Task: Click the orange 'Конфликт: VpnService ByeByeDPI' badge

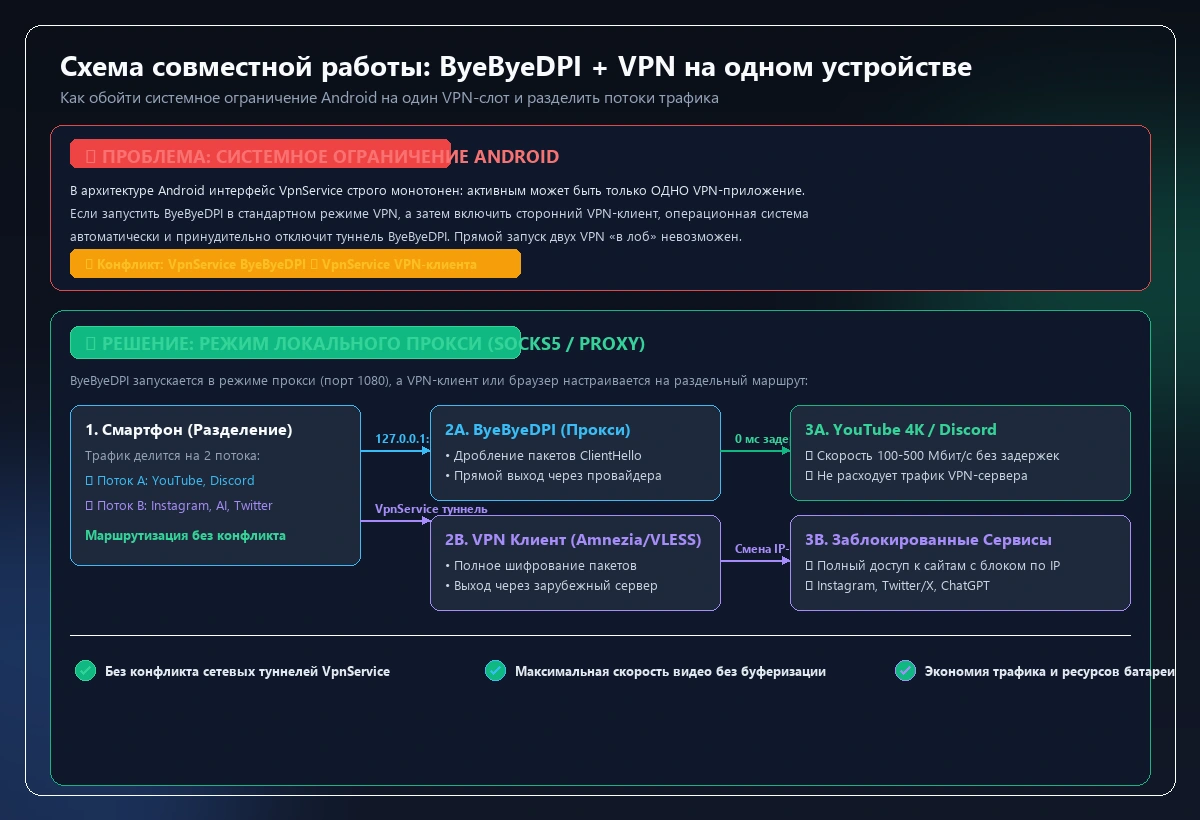Action: click(x=295, y=264)
